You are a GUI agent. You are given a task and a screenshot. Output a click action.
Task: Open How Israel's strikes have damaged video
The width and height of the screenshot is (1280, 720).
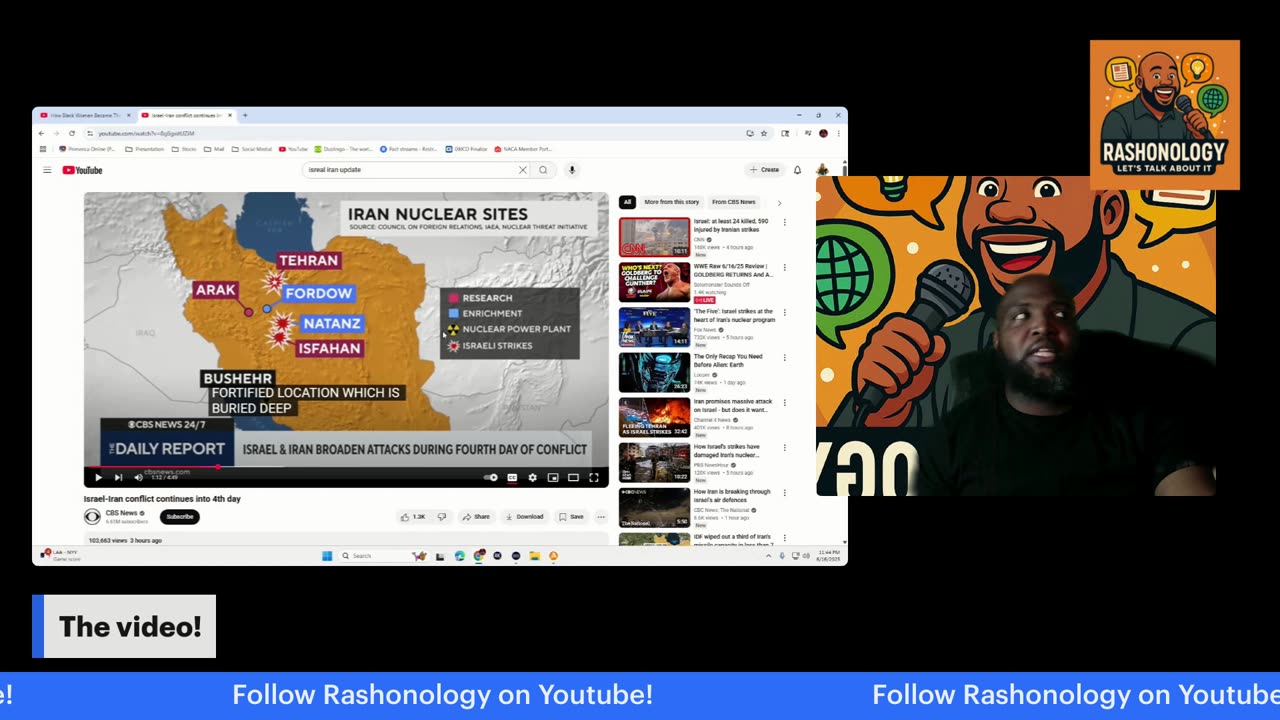coord(654,462)
